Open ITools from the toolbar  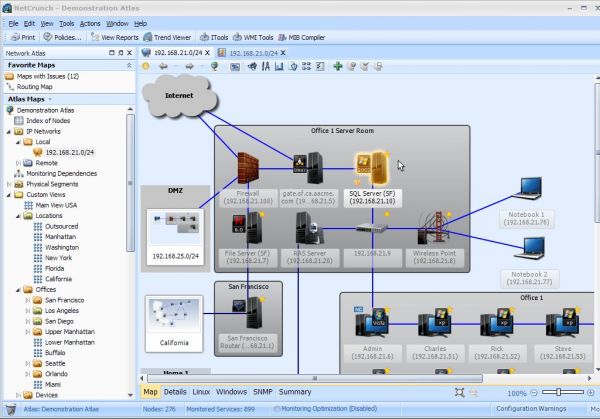tap(214, 37)
